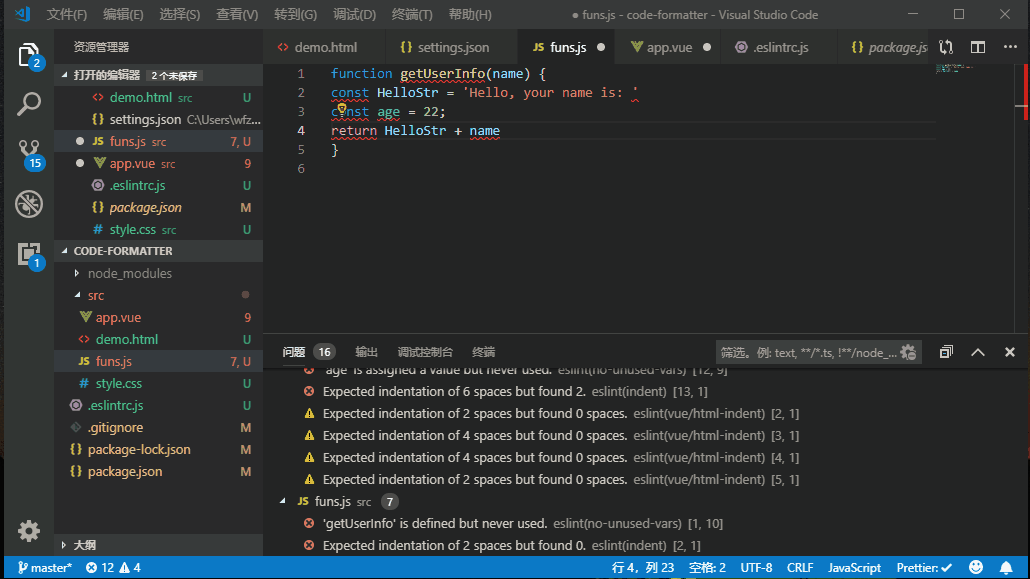Collapse the 打开的编辑器 section
The width and height of the screenshot is (1030, 579).
click(158, 75)
